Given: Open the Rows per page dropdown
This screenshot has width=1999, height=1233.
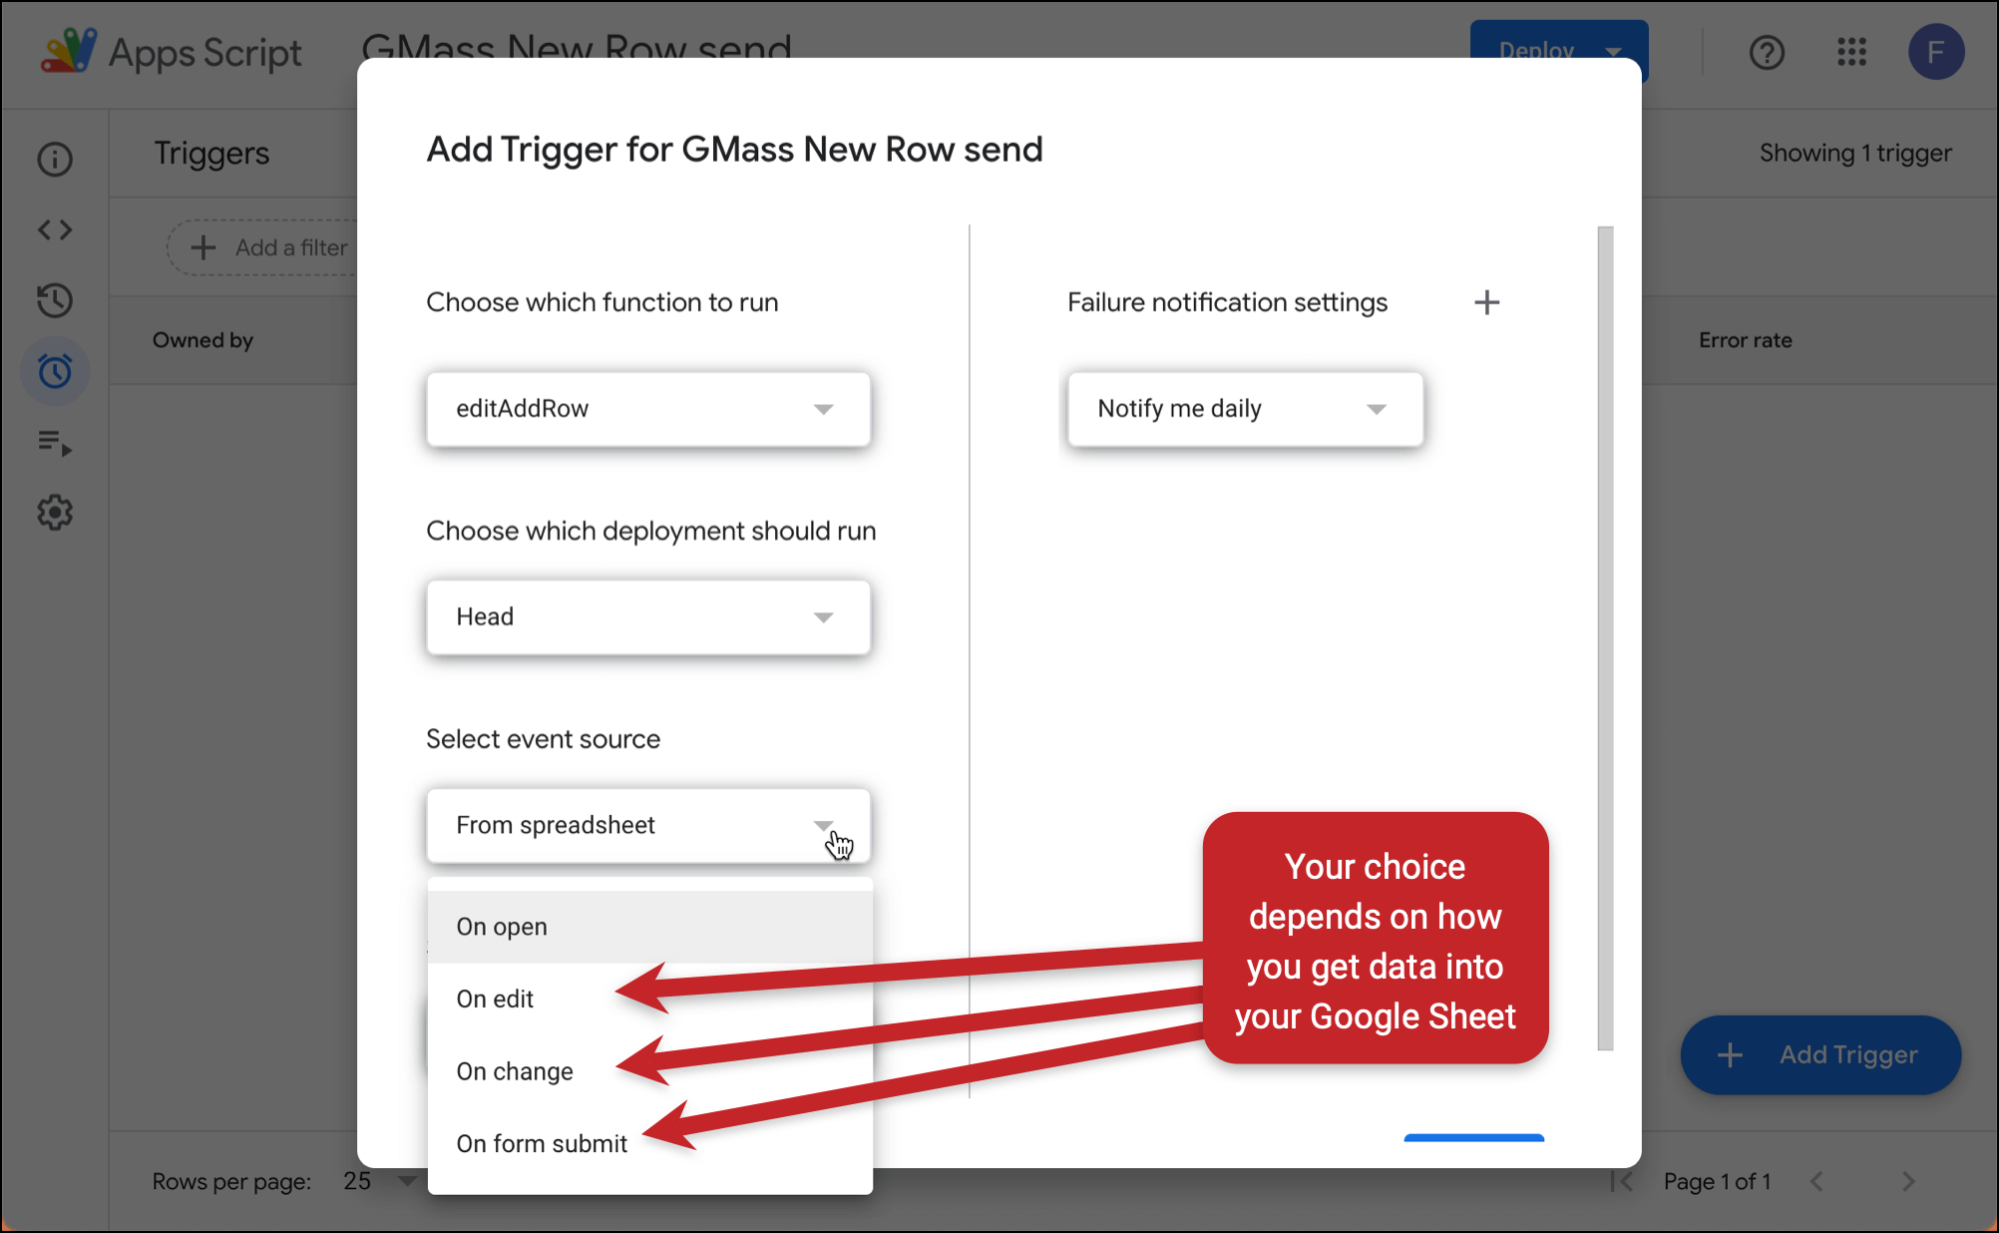Looking at the screenshot, I should (x=380, y=1182).
